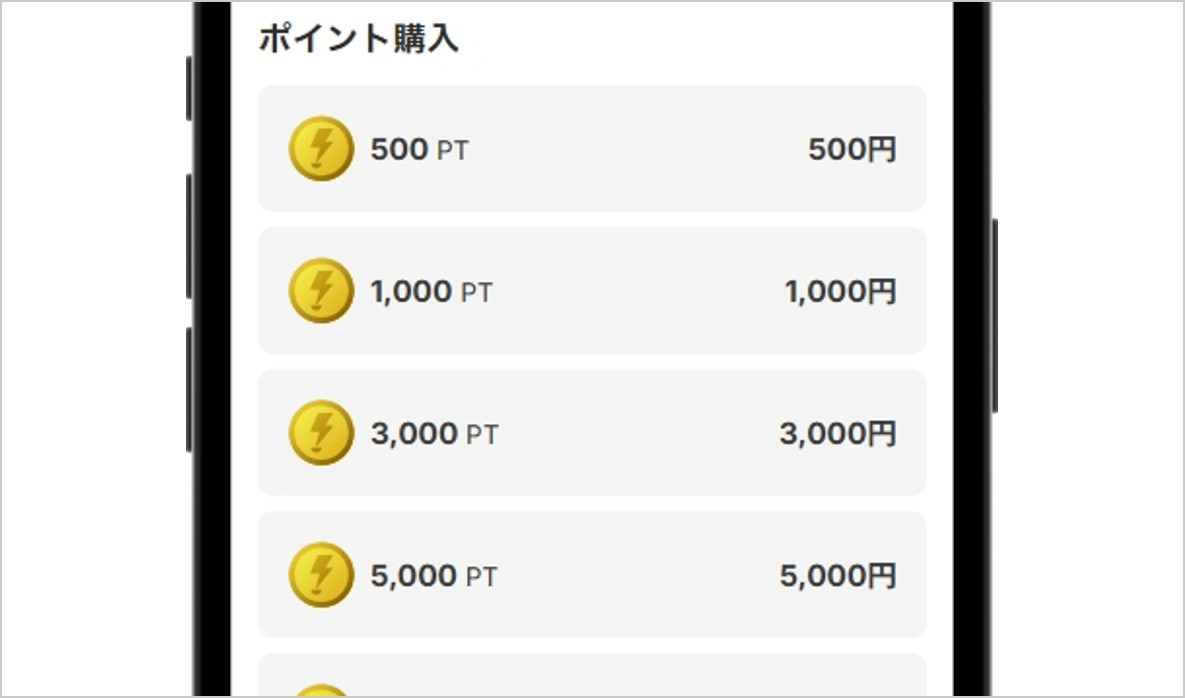
Task: Click the coin icon beside 3,000 PT
Action: [320, 433]
